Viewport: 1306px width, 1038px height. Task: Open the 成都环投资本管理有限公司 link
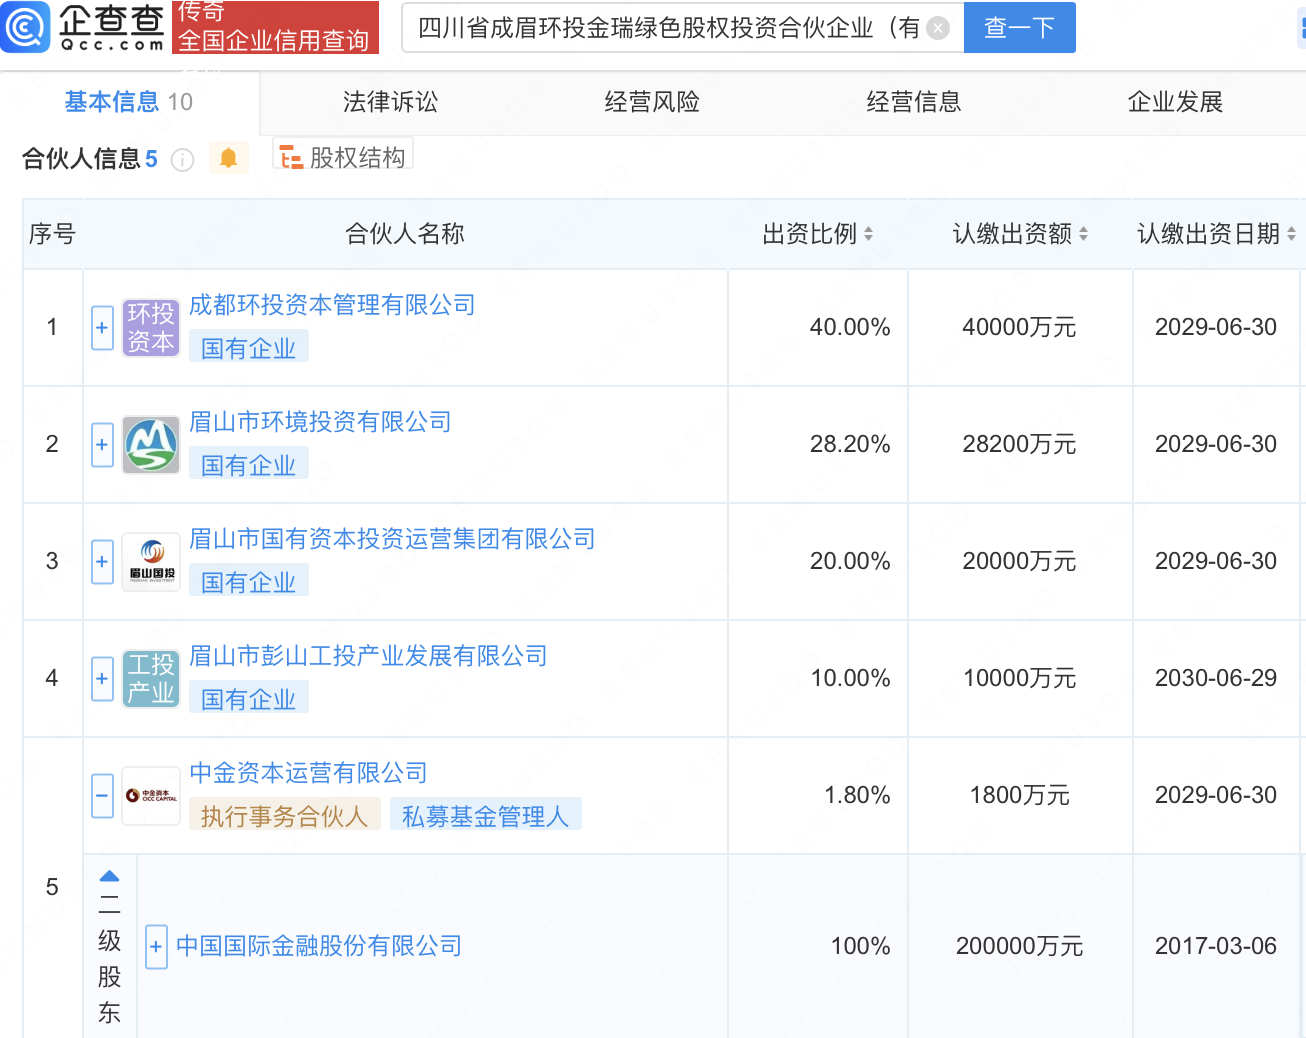coord(332,305)
